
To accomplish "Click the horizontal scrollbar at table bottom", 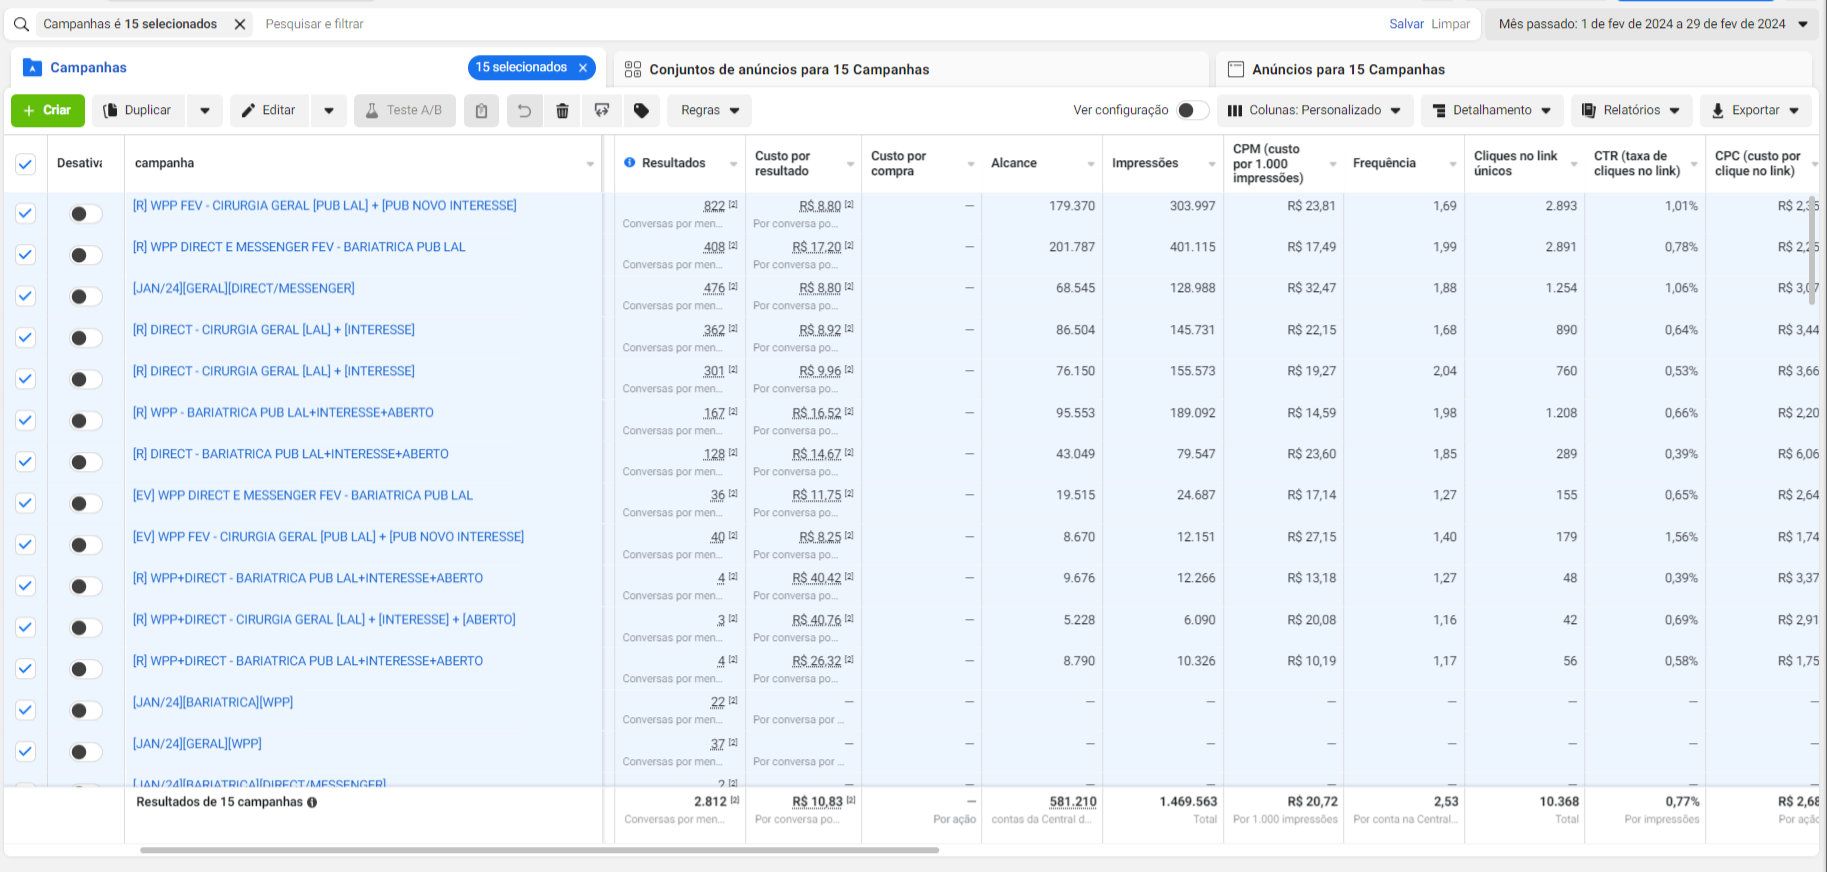I will (539, 850).
